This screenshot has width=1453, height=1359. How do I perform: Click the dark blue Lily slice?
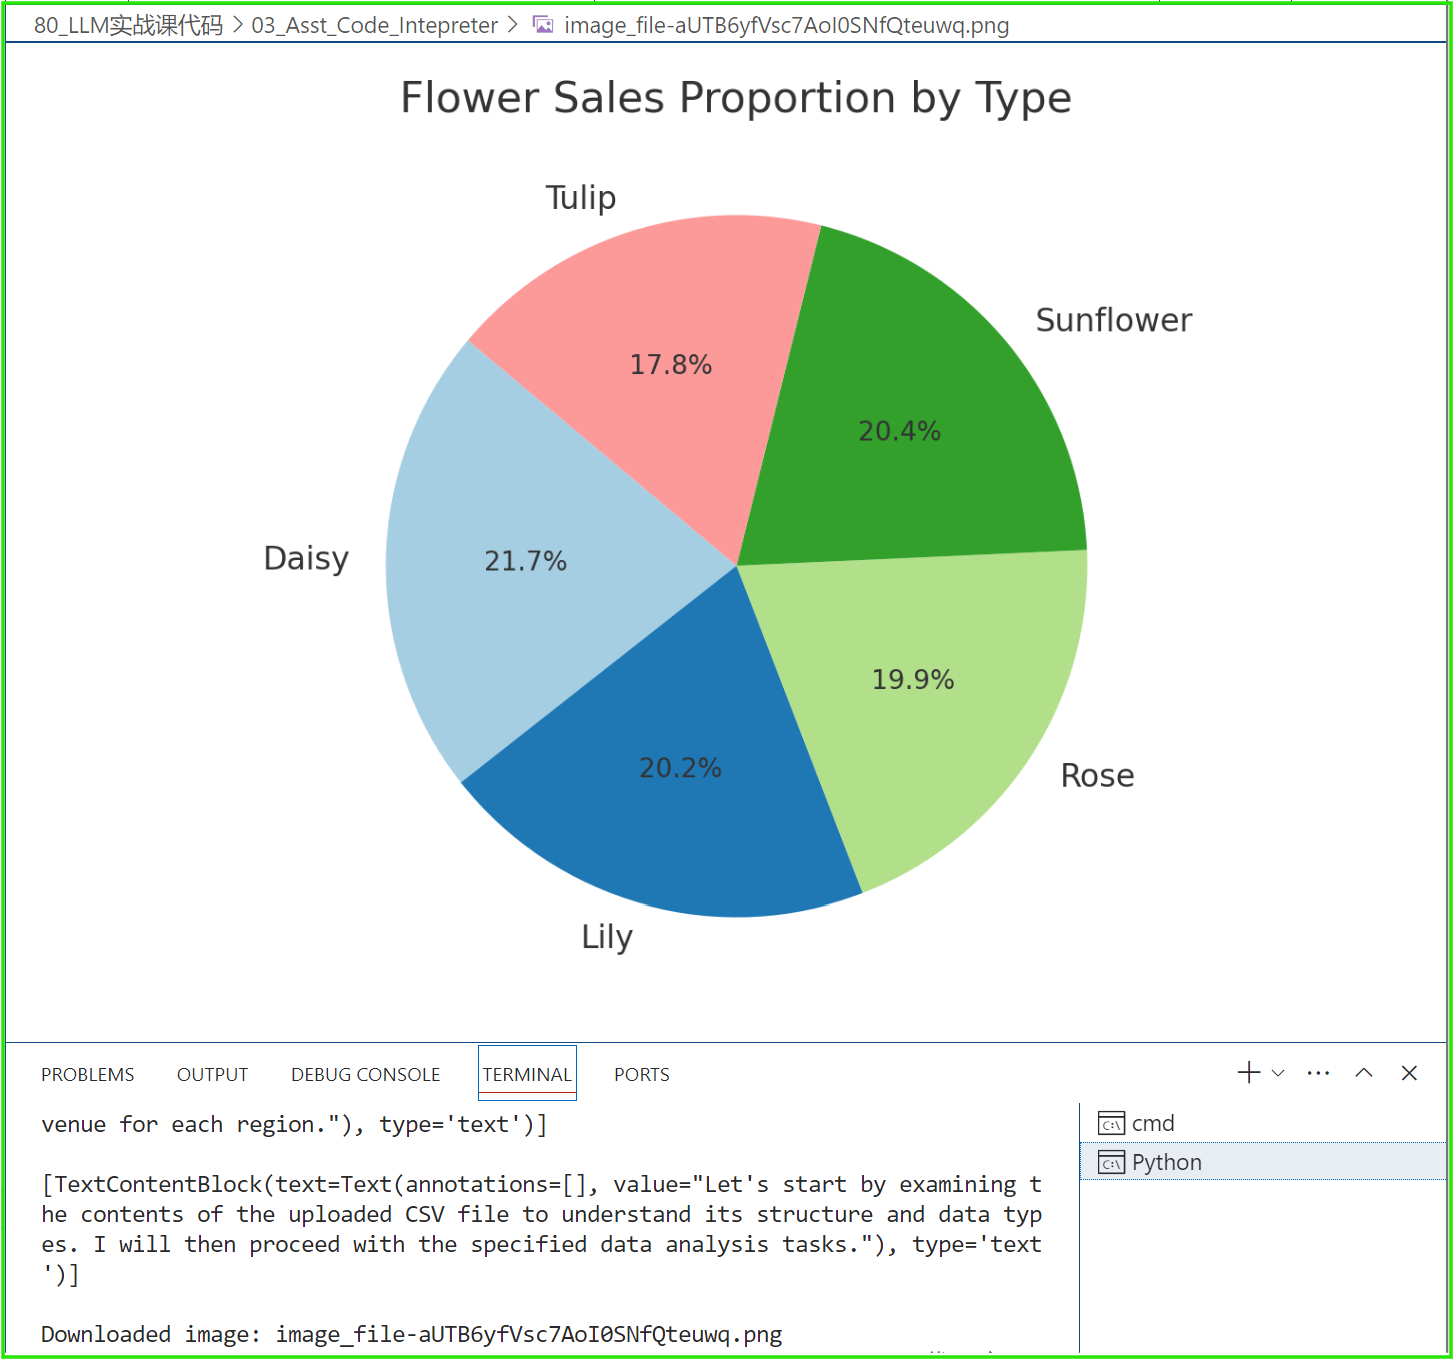click(x=670, y=790)
